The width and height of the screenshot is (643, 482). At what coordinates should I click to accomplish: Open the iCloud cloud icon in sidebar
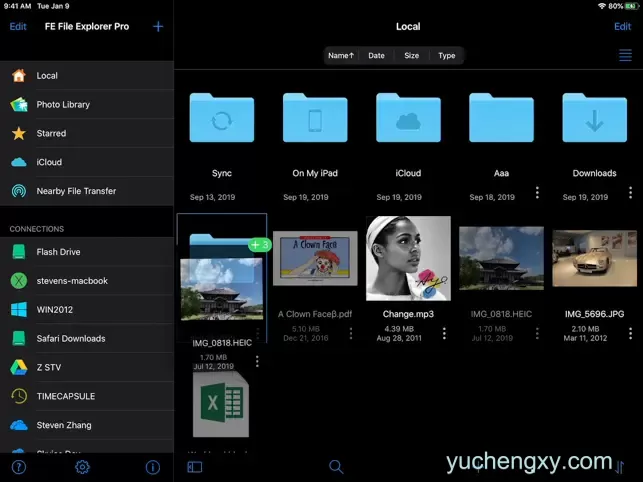(19, 162)
